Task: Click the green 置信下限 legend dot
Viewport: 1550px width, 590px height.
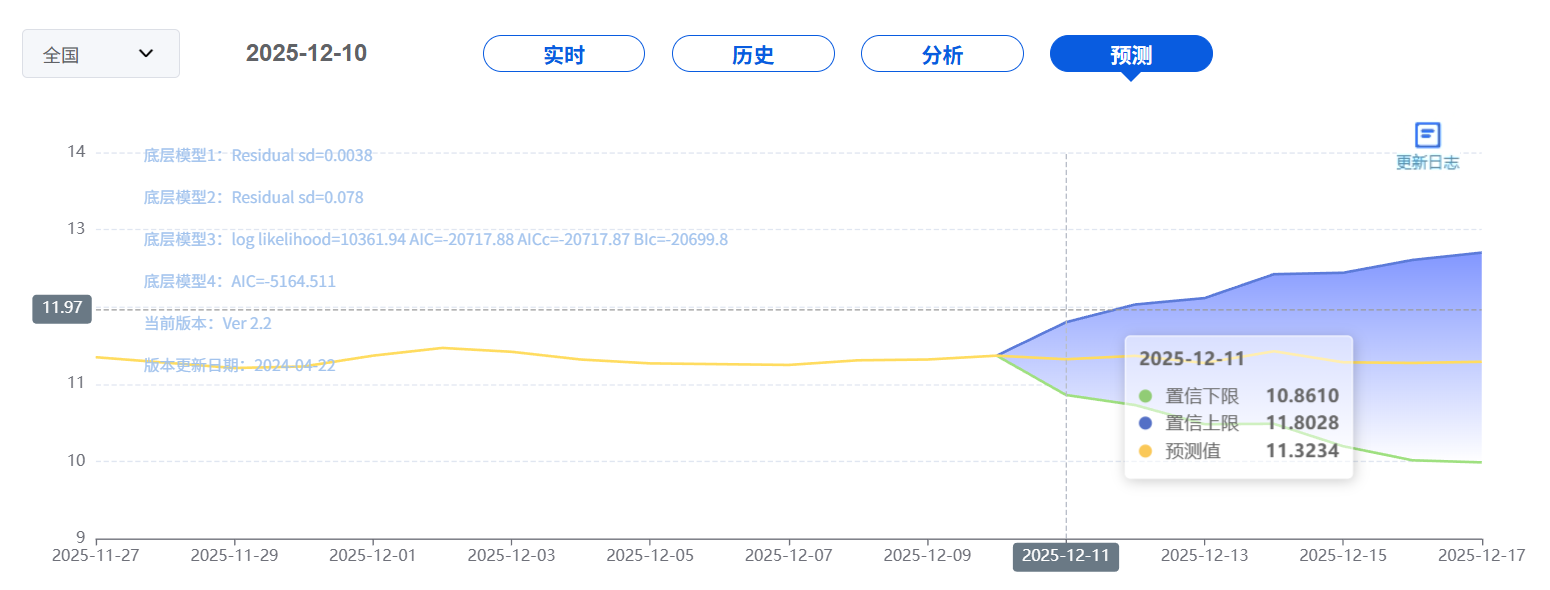Action: pyautogui.click(x=1145, y=395)
